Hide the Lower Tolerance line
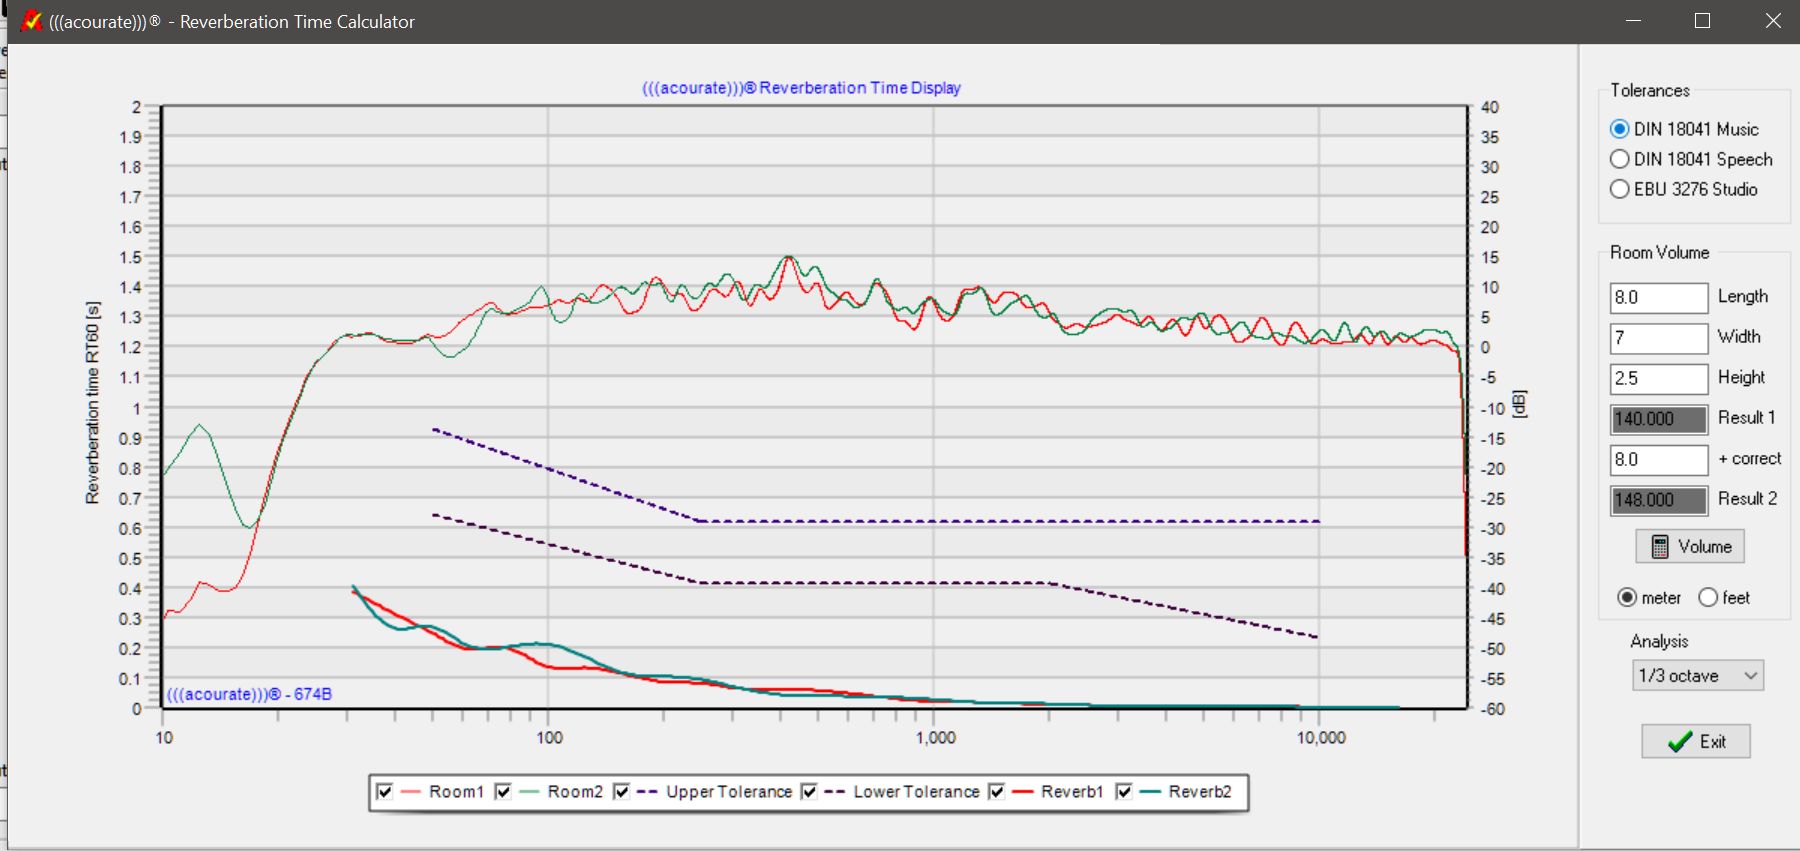The height and width of the screenshot is (851, 1800). pos(809,792)
